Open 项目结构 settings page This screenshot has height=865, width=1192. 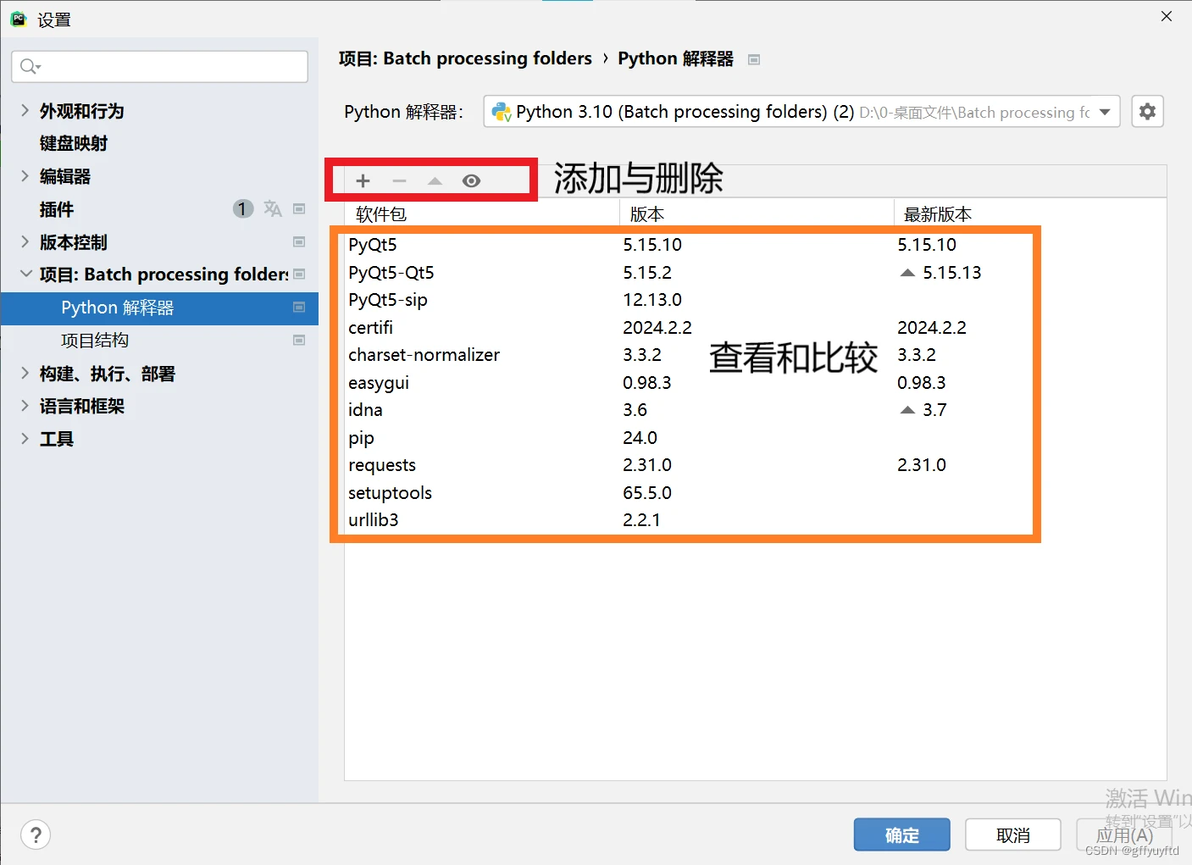[95, 340]
